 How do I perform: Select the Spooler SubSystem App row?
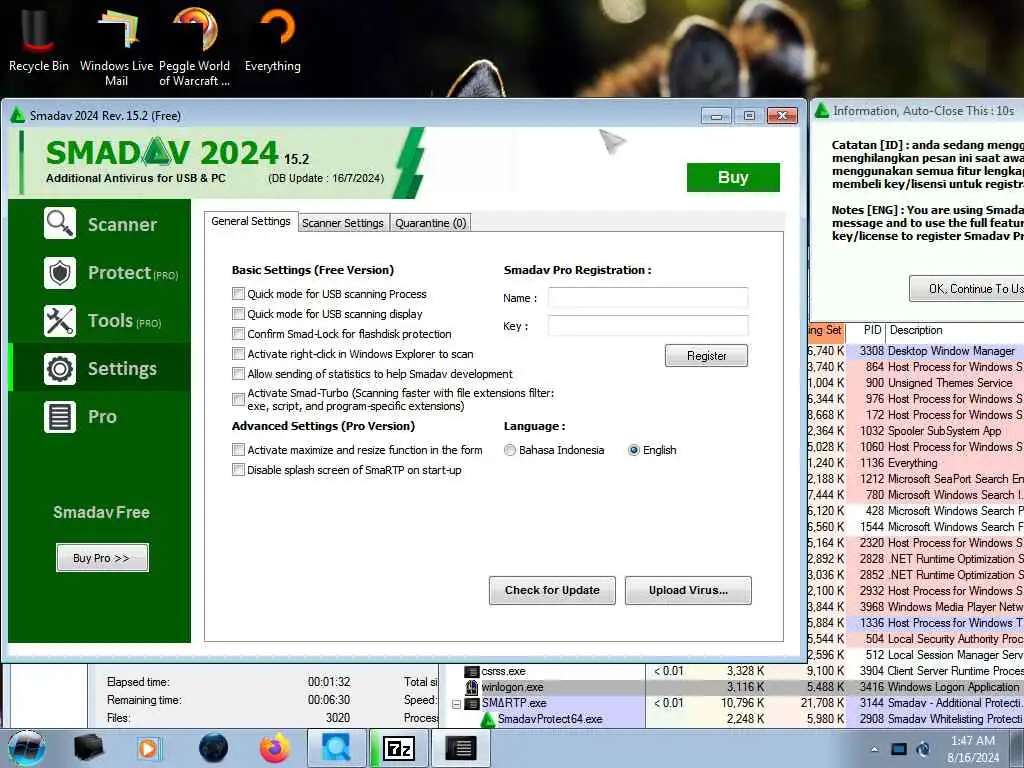coord(916,431)
